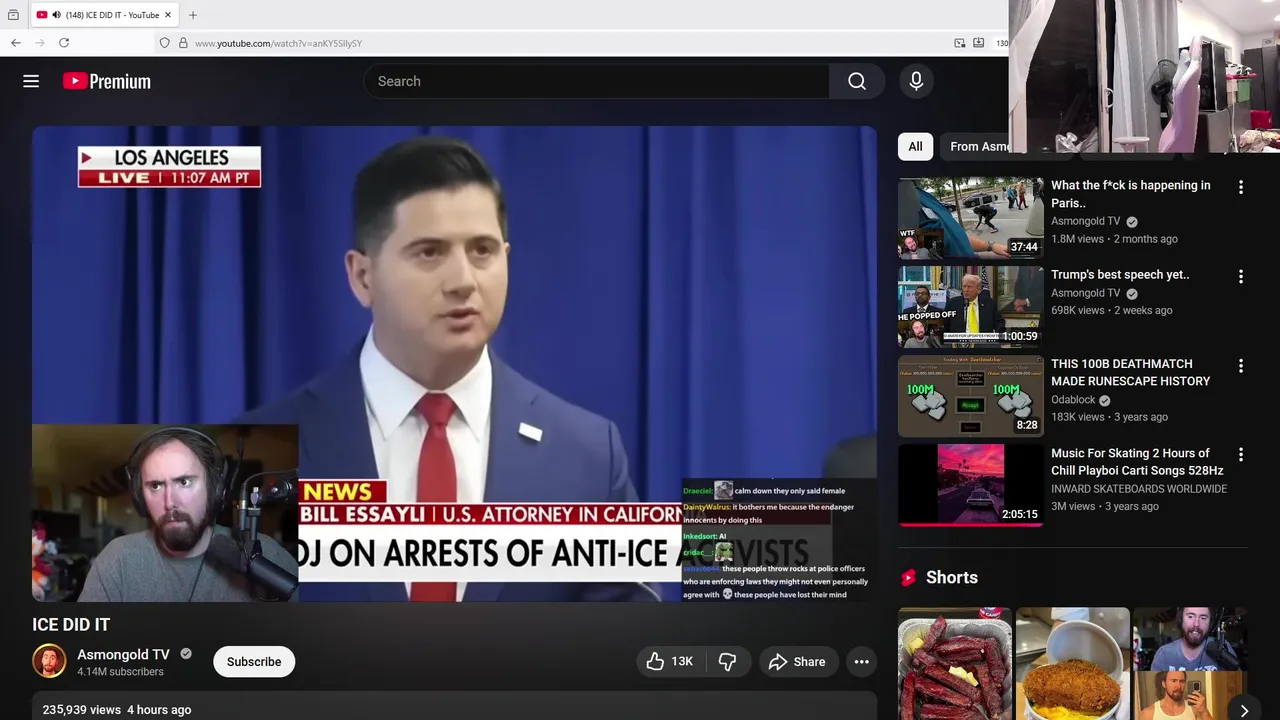Open Asmongold TV channel name link
This screenshot has width=1280, height=720.
(x=123, y=654)
